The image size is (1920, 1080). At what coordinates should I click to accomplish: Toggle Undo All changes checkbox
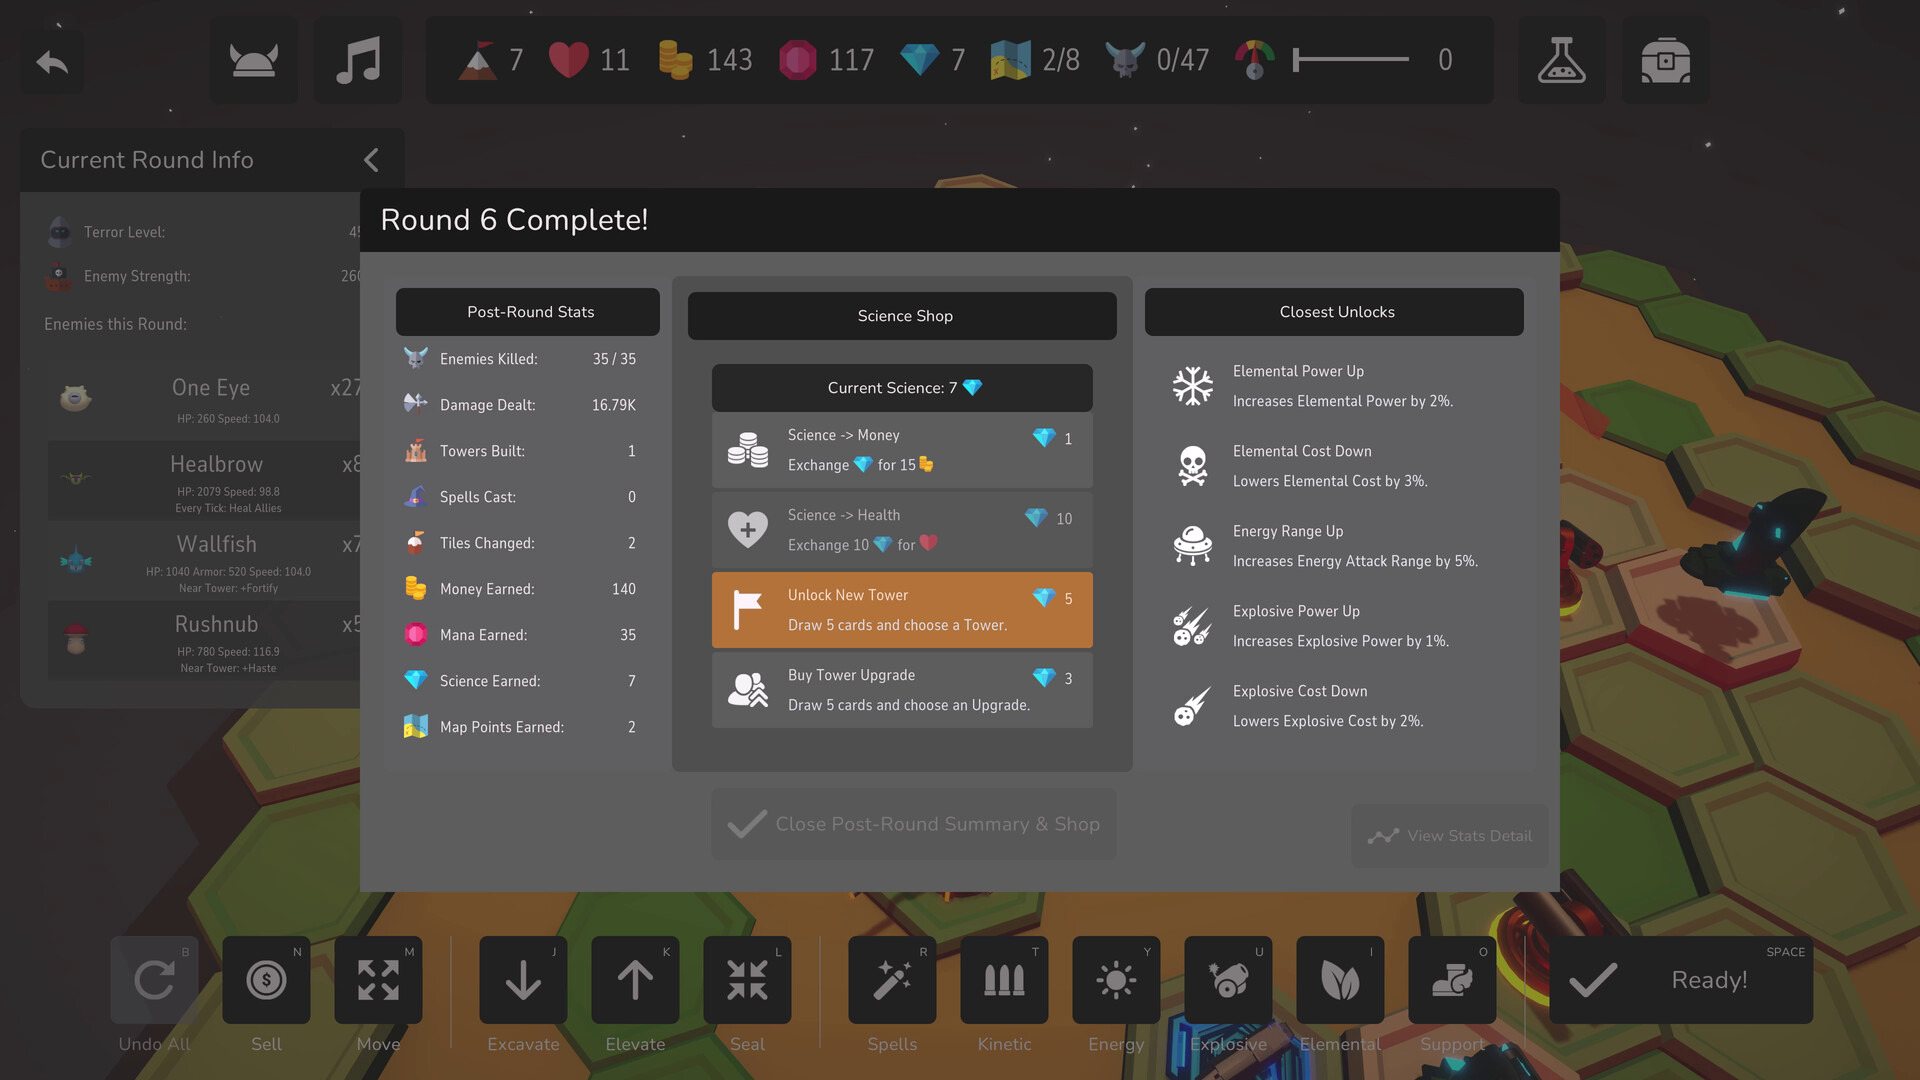point(152,980)
